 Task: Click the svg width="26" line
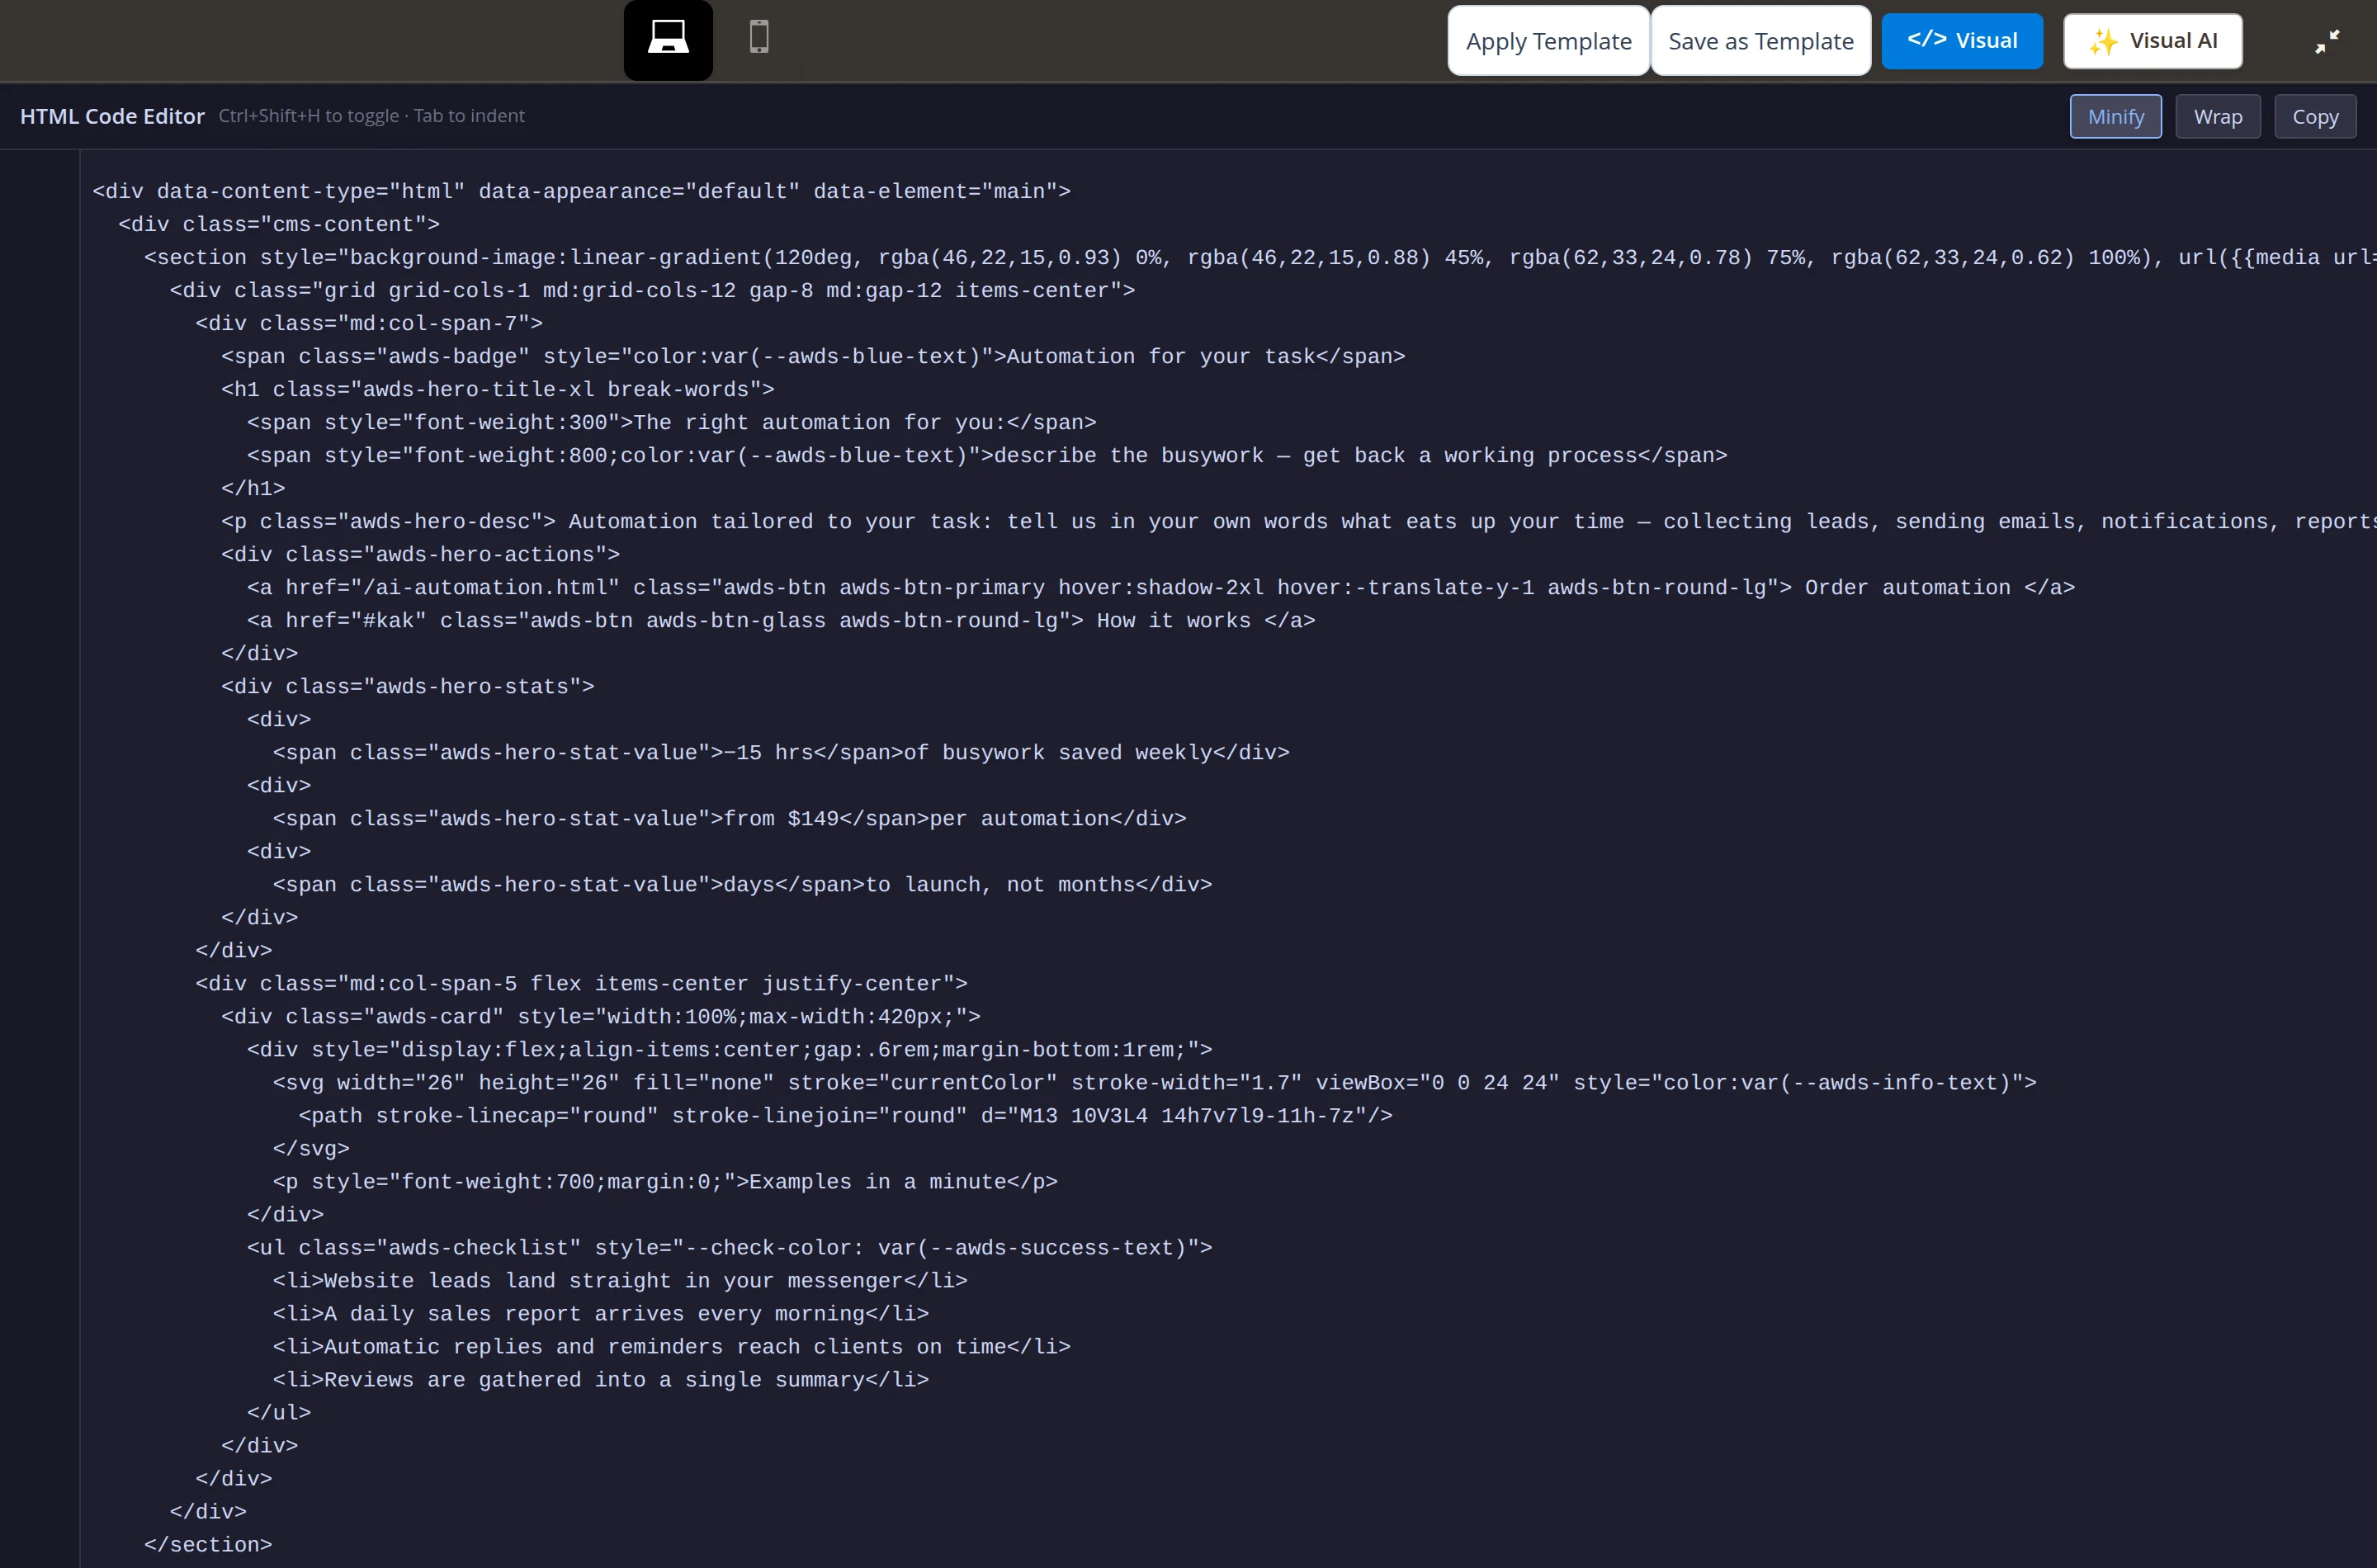point(1155,1082)
